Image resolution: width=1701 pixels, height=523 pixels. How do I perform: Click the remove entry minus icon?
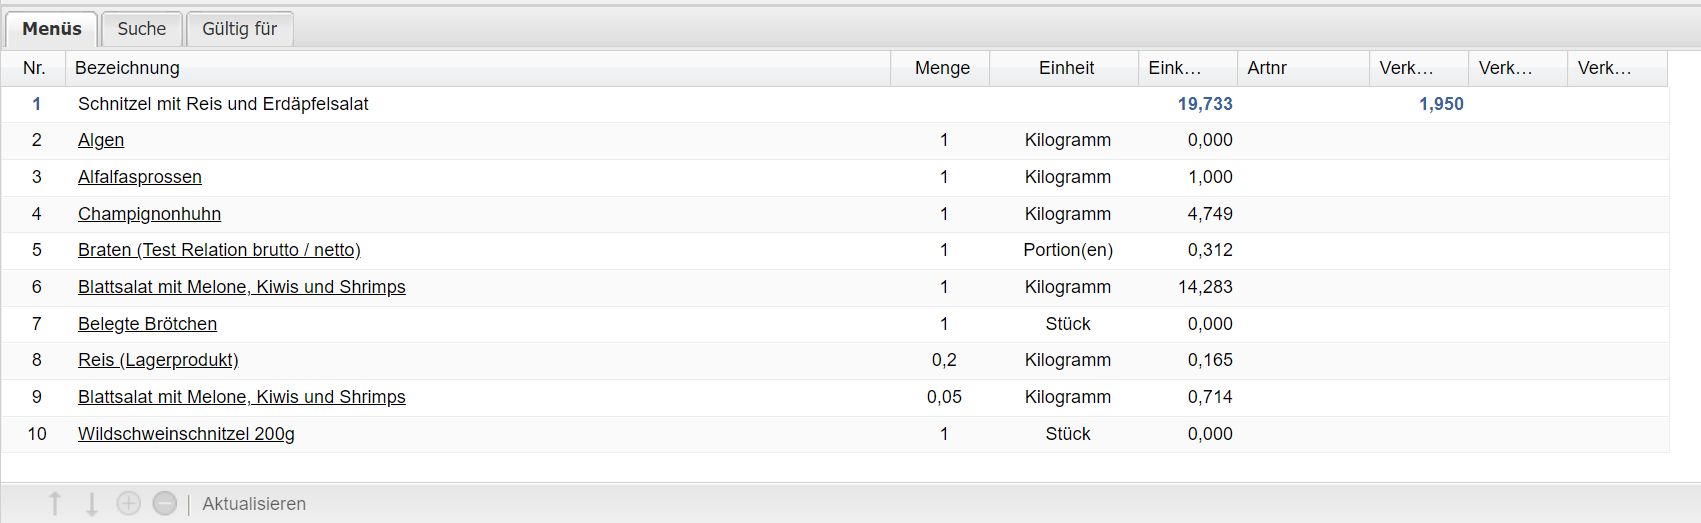tap(165, 504)
